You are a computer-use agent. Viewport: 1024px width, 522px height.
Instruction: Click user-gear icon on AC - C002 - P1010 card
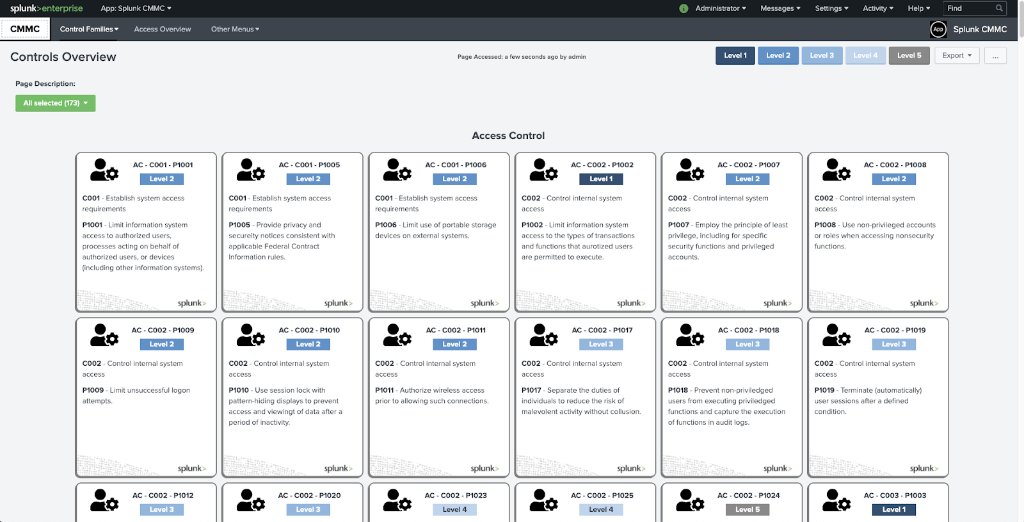[250, 335]
